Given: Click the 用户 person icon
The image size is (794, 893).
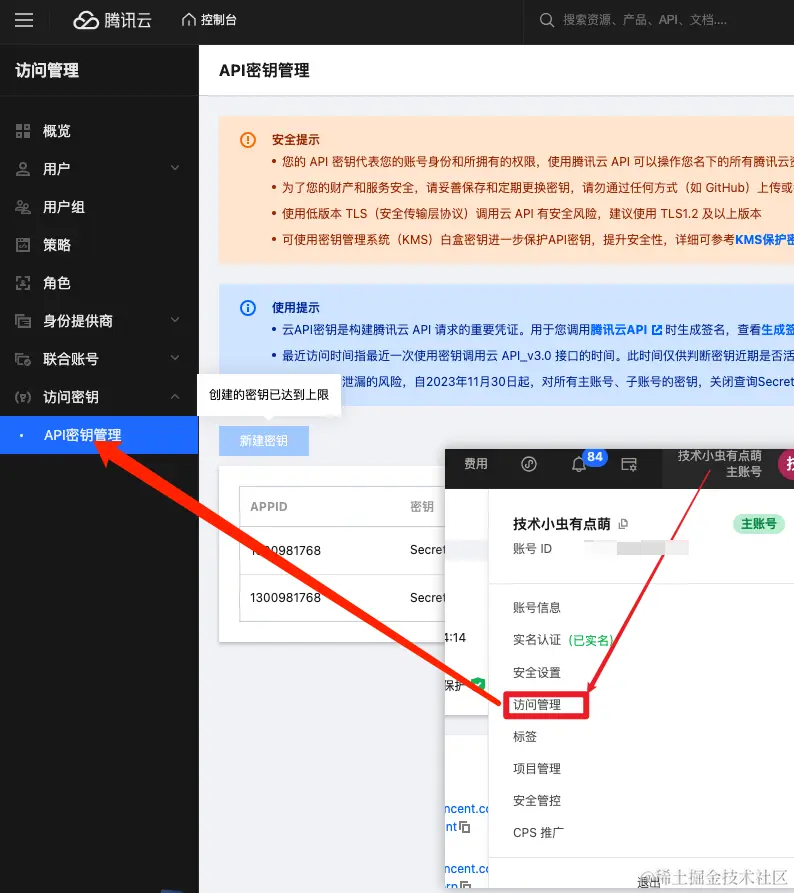Looking at the screenshot, I should tap(23, 169).
